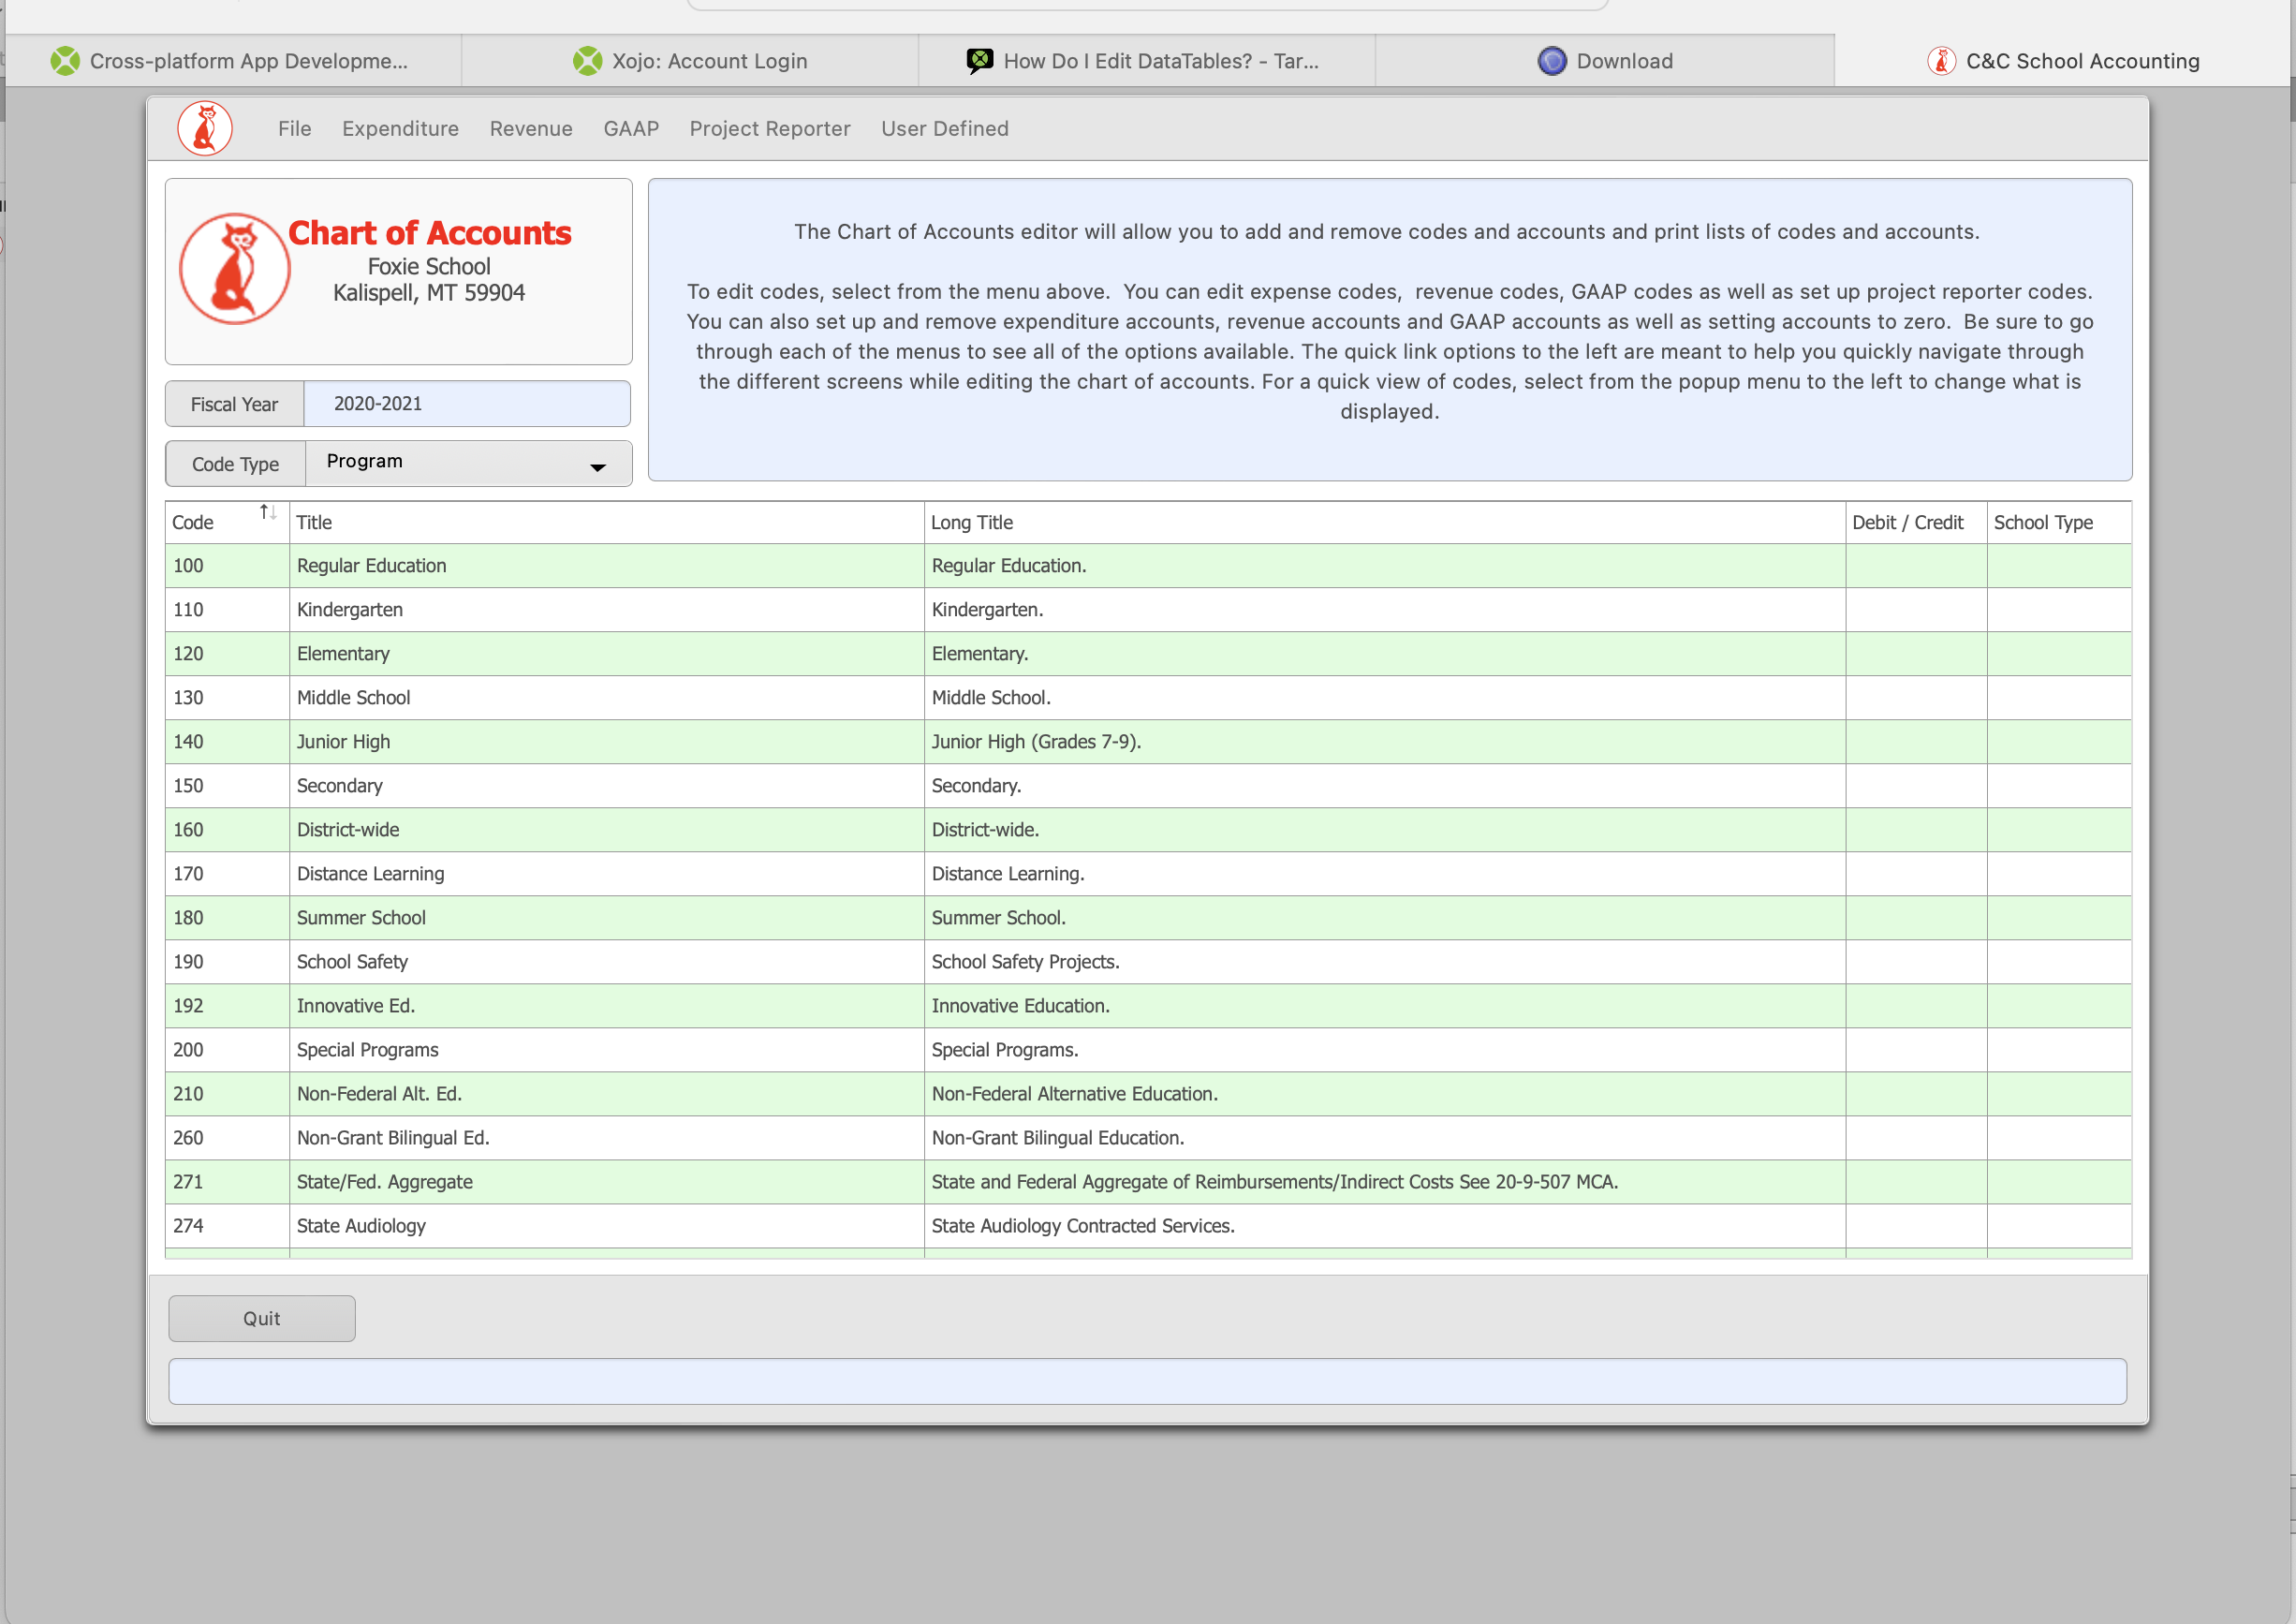Sort by the Long Title column header
2296x1624 pixels.
[x=1385, y=522]
